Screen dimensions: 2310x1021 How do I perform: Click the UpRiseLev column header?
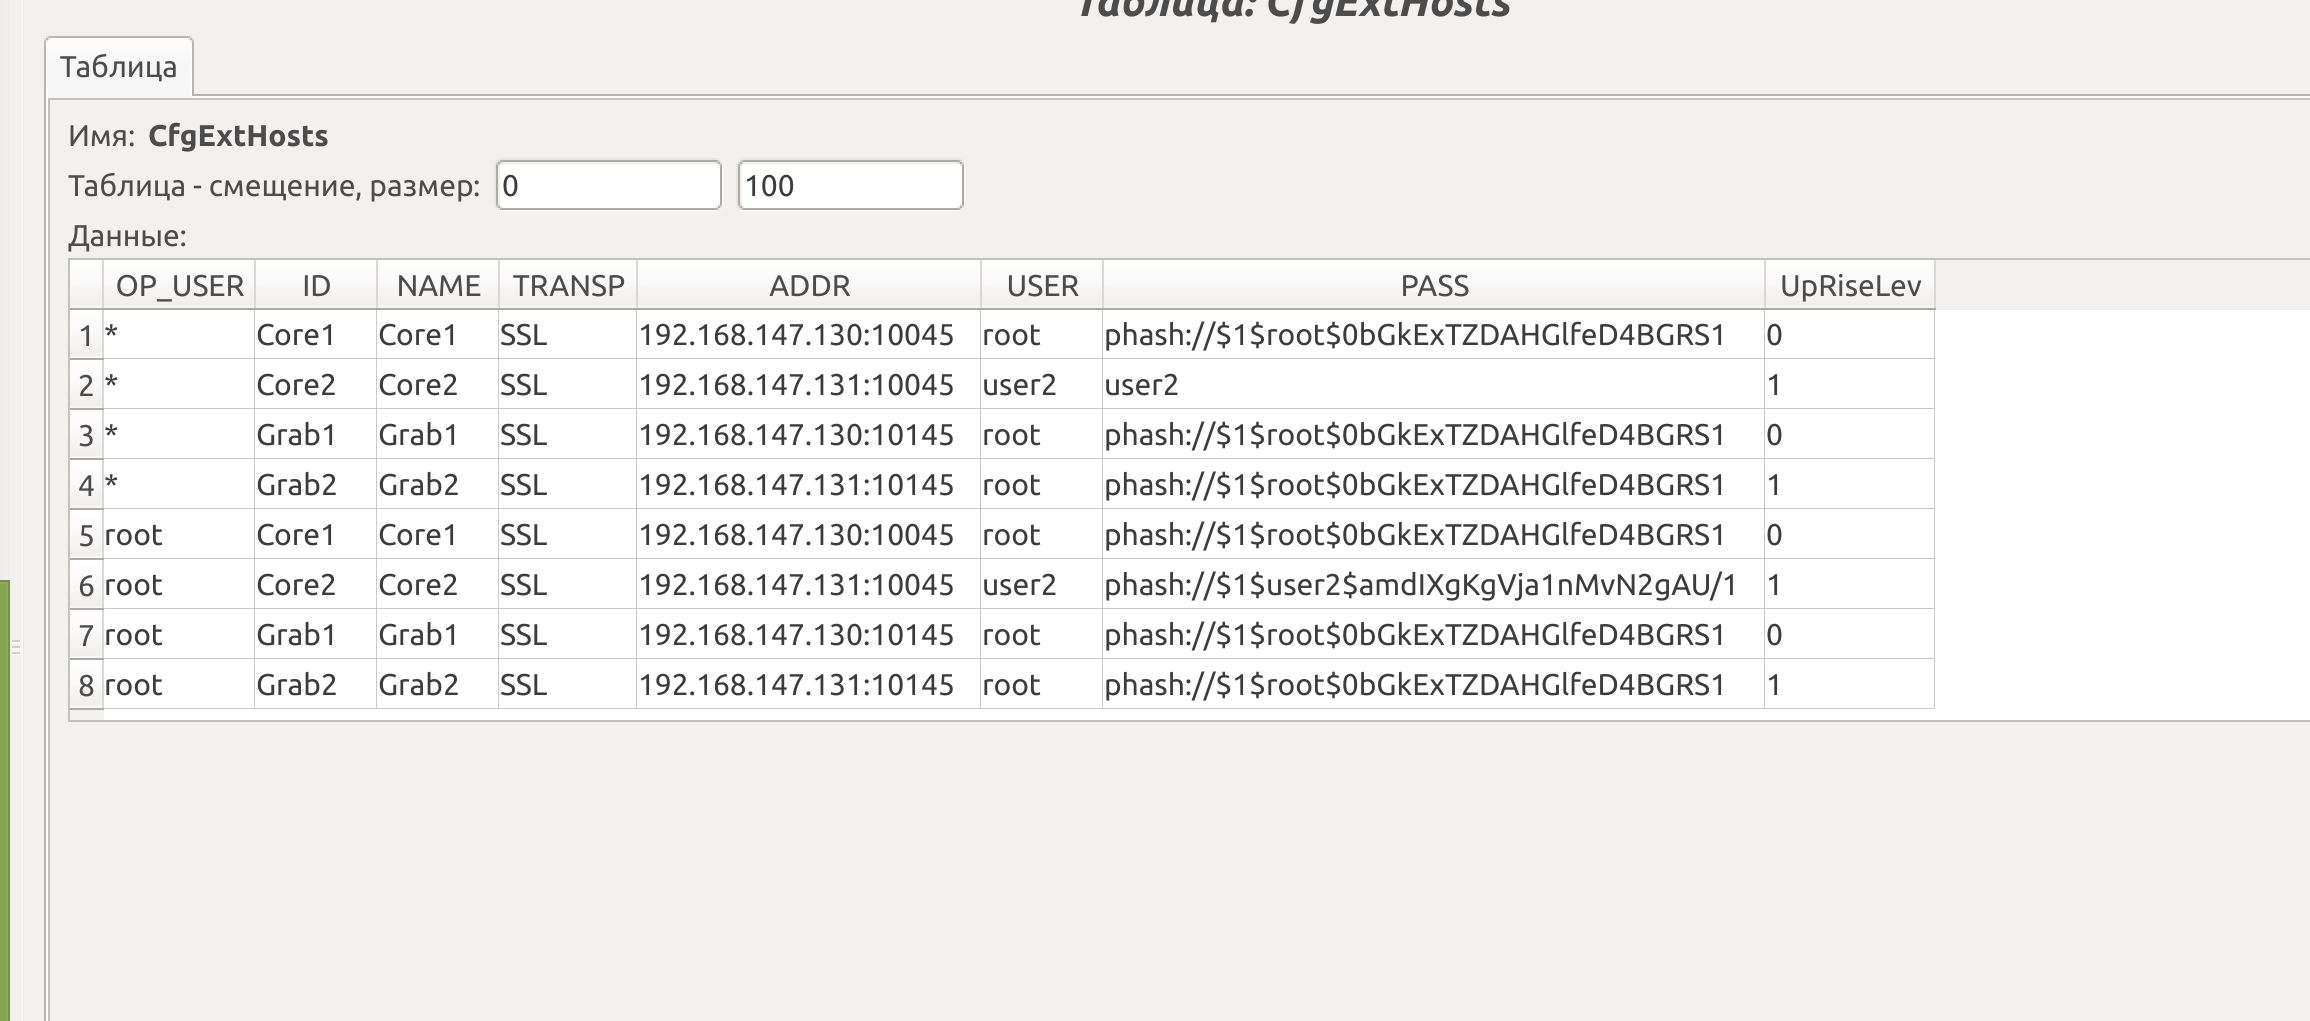tap(1850, 286)
